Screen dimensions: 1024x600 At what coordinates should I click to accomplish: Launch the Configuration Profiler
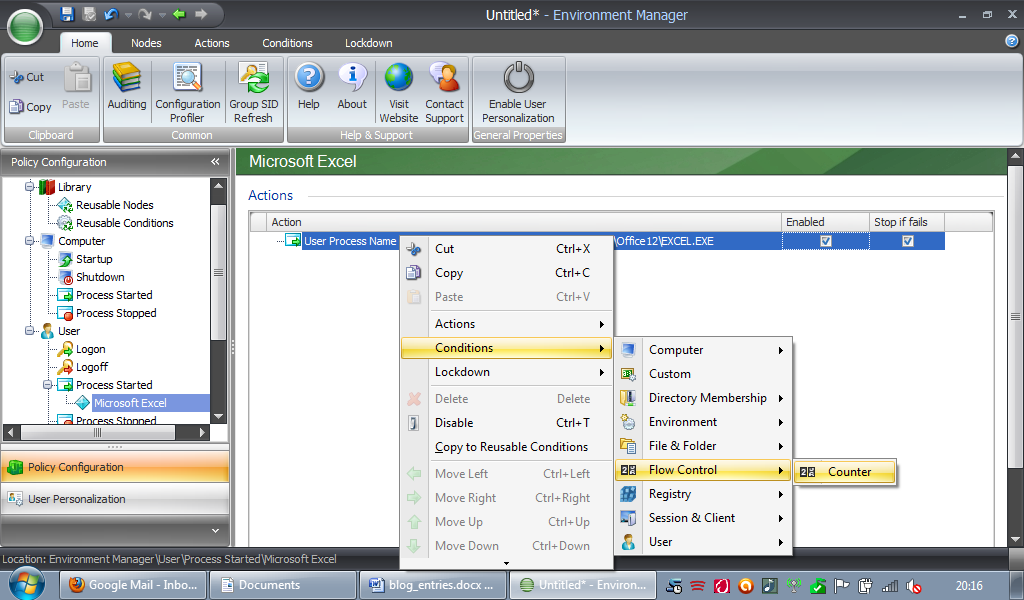(187, 92)
